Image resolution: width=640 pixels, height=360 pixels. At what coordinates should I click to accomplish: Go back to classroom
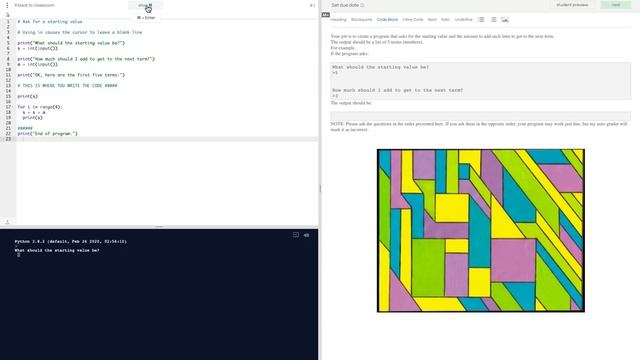point(34,5)
